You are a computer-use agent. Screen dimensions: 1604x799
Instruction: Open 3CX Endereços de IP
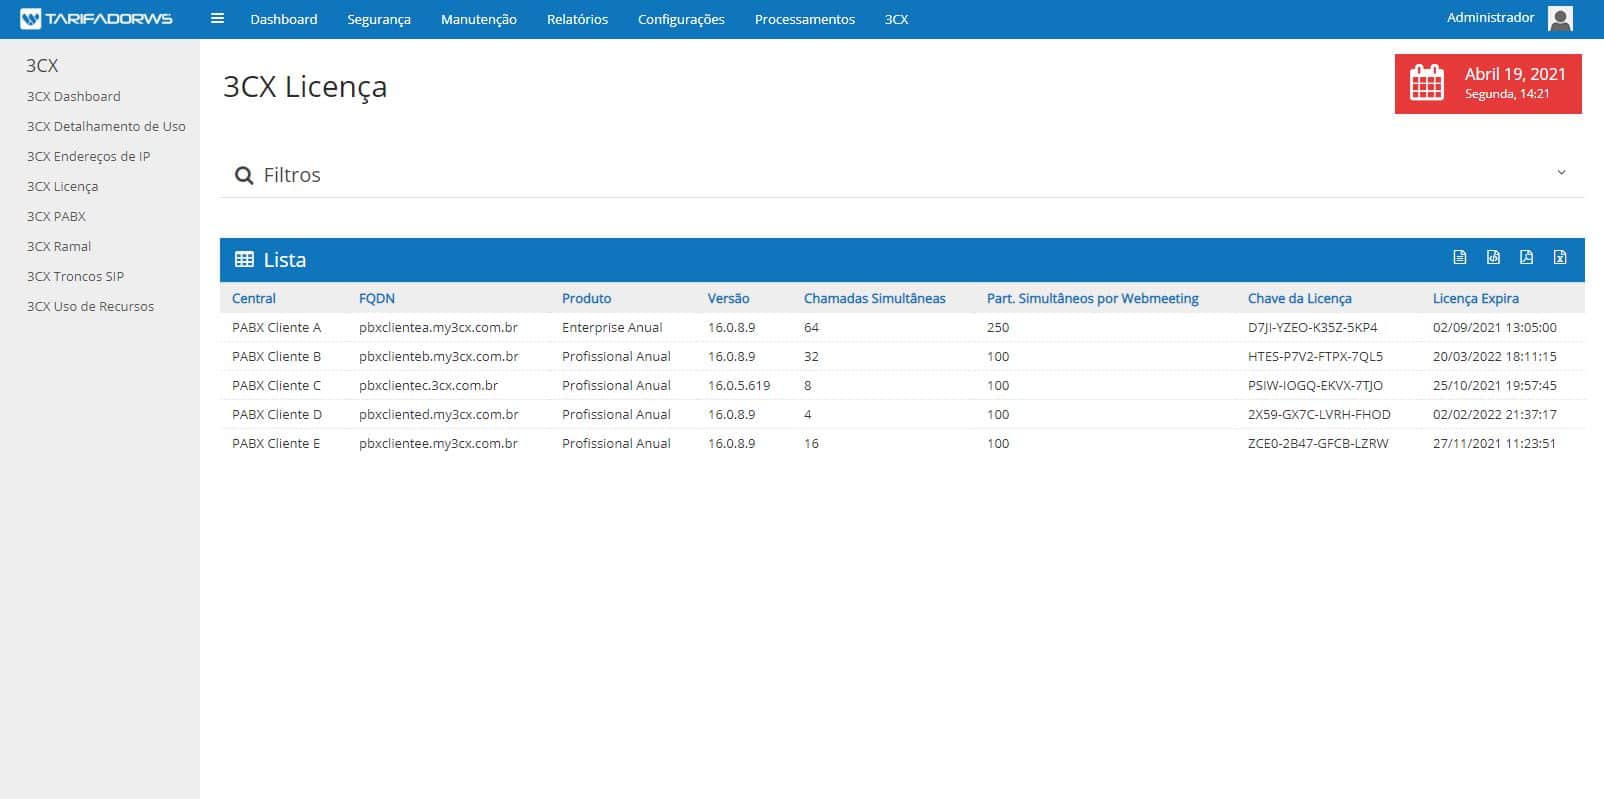click(89, 156)
